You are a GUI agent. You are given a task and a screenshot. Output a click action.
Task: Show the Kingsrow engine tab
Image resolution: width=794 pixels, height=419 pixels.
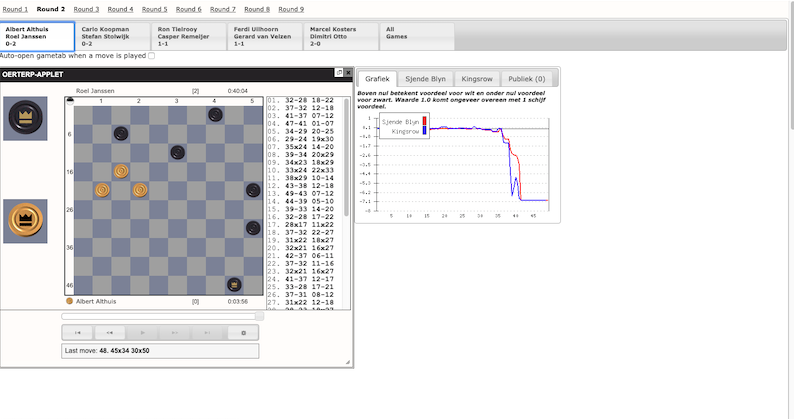pos(477,78)
